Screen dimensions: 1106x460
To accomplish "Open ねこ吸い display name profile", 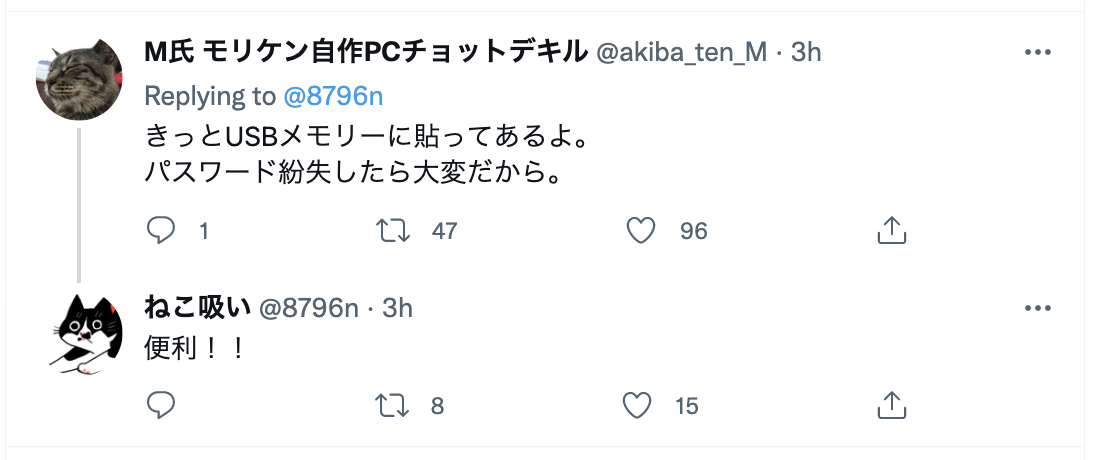I will coord(198,309).
